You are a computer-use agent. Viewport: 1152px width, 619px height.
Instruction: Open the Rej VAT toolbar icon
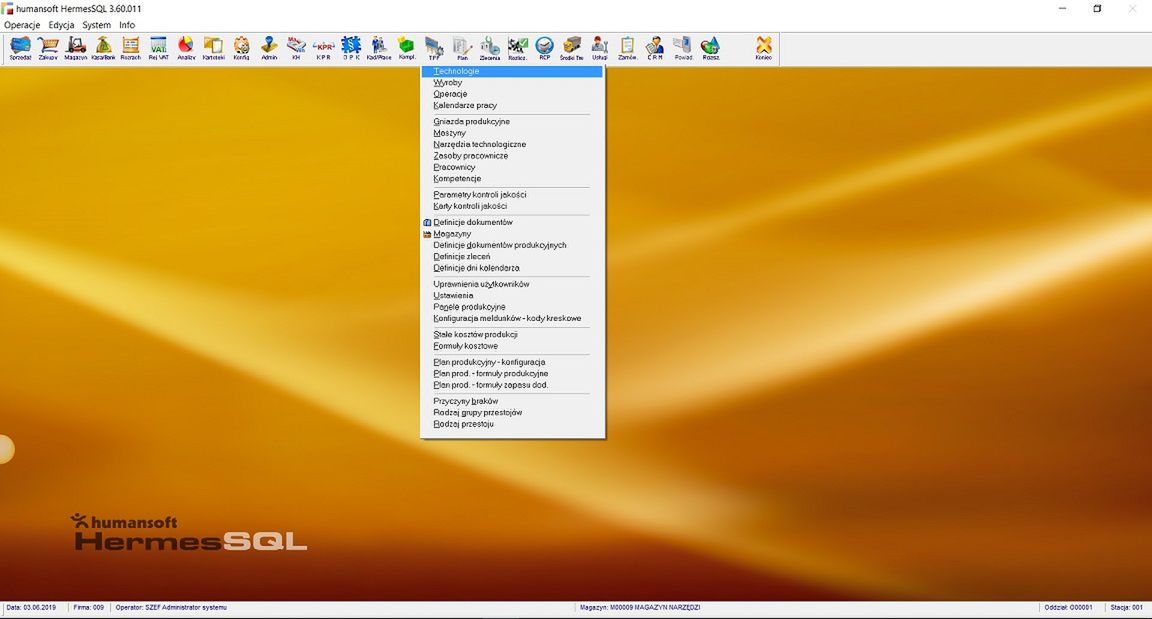(x=159, y=48)
